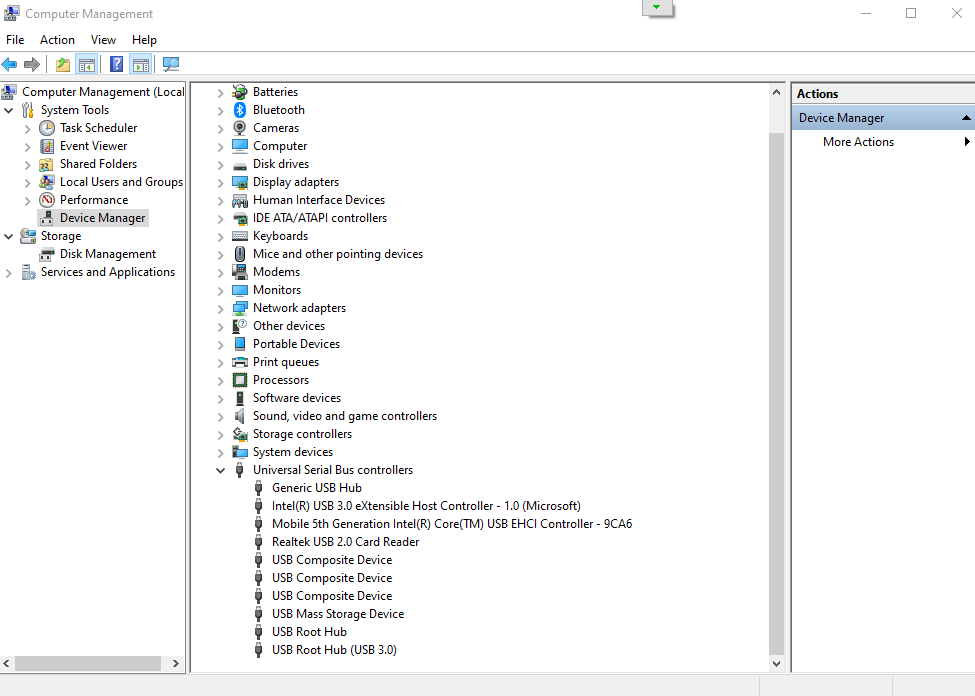The height and width of the screenshot is (696, 975).
Task: Expand the Software devices category
Action: point(220,399)
